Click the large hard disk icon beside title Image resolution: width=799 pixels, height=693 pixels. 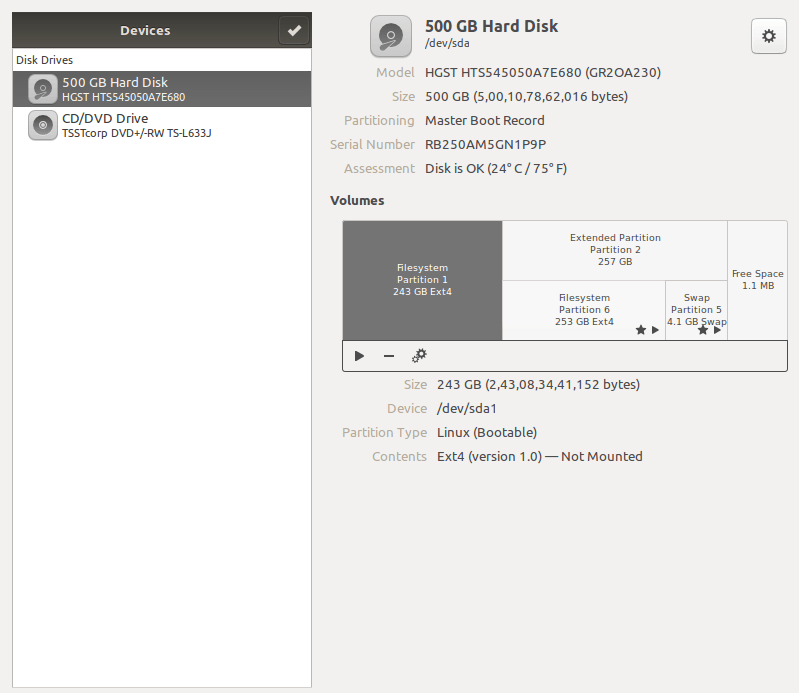pos(390,36)
